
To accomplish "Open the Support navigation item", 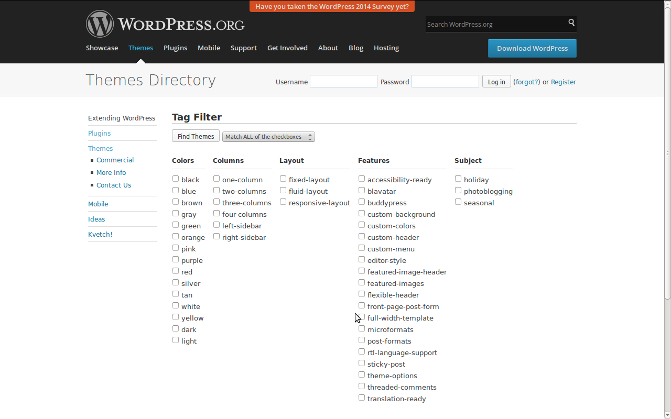I will [x=243, y=48].
